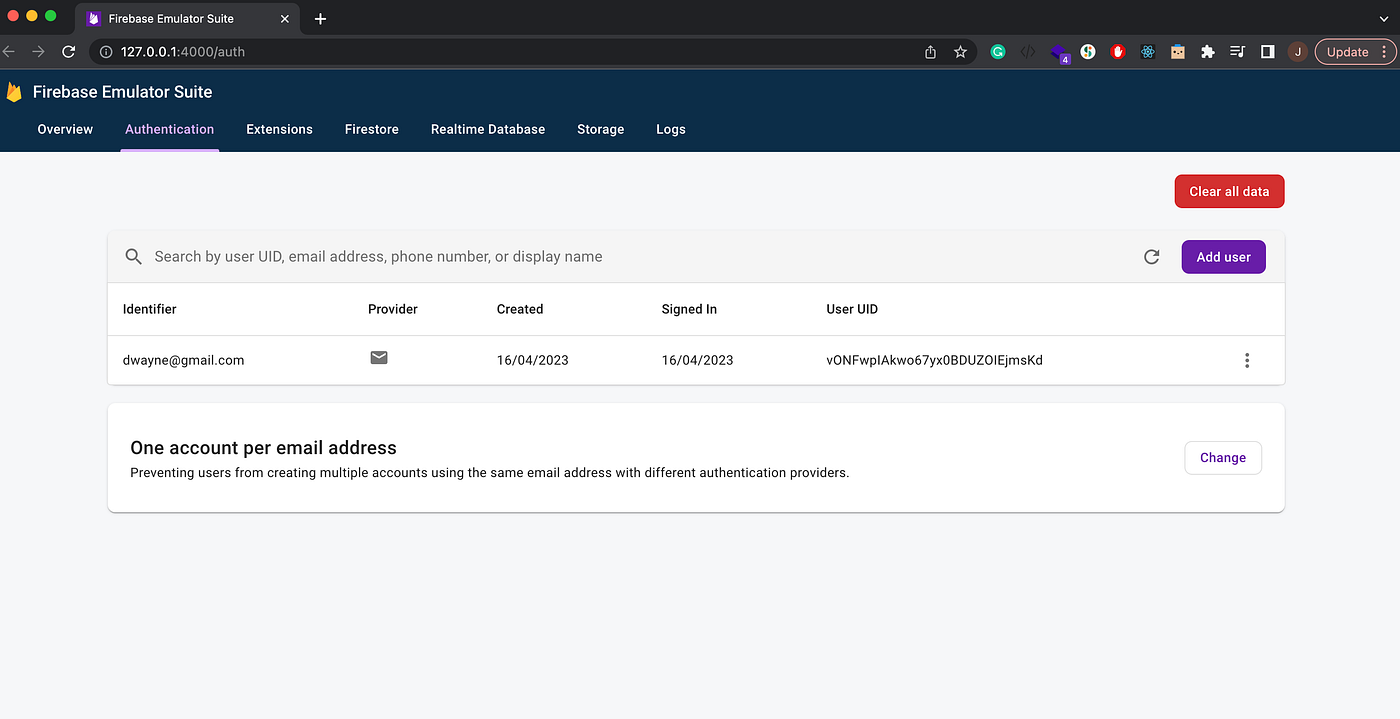Refresh the user list

click(1152, 257)
